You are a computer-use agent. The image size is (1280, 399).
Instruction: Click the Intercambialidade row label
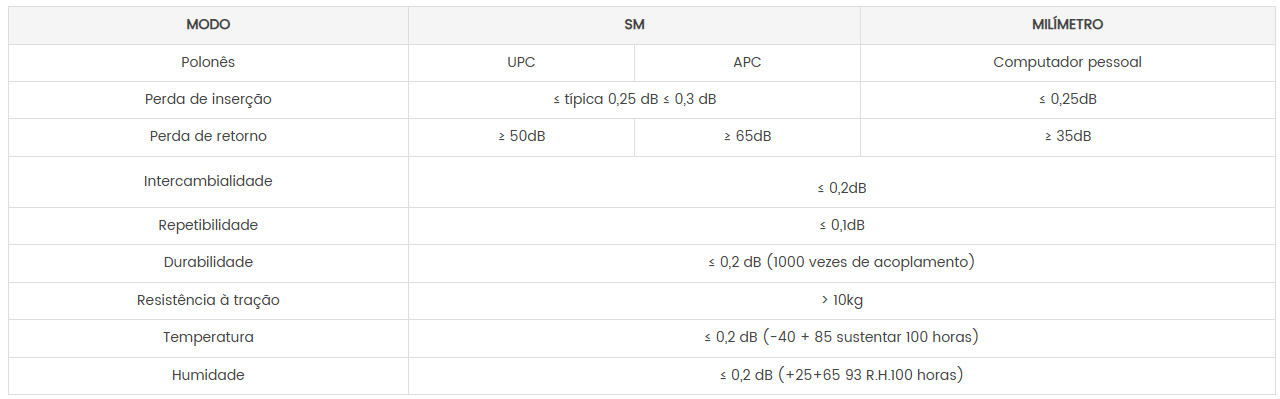[208, 181]
